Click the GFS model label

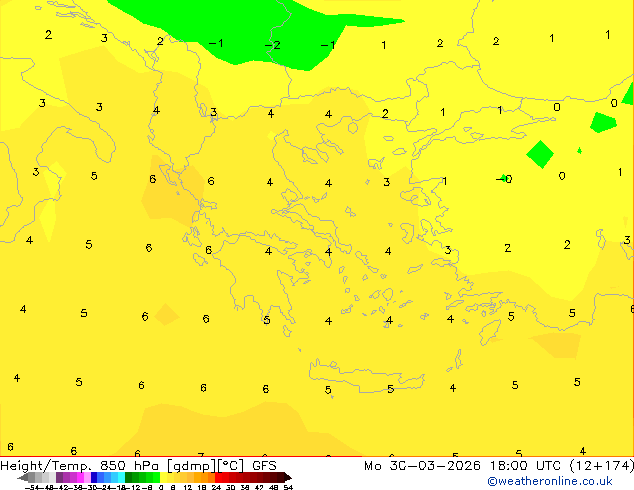(264, 466)
